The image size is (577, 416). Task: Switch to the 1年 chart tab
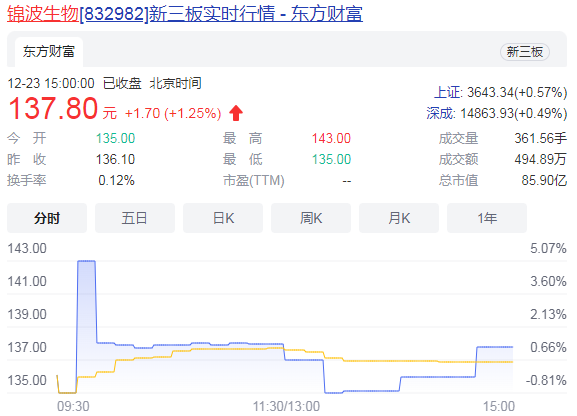click(487, 218)
